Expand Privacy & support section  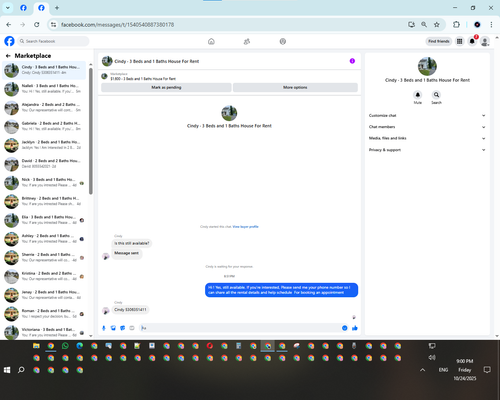[427, 150]
